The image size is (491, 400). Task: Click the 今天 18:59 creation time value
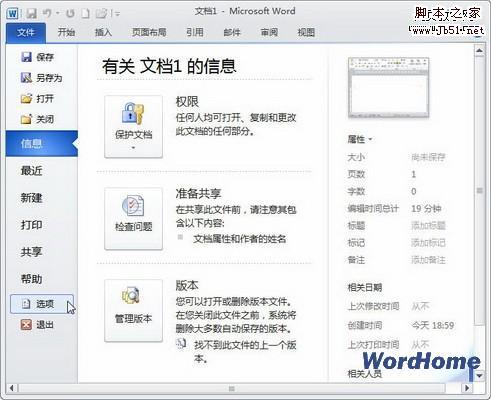[433, 325]
